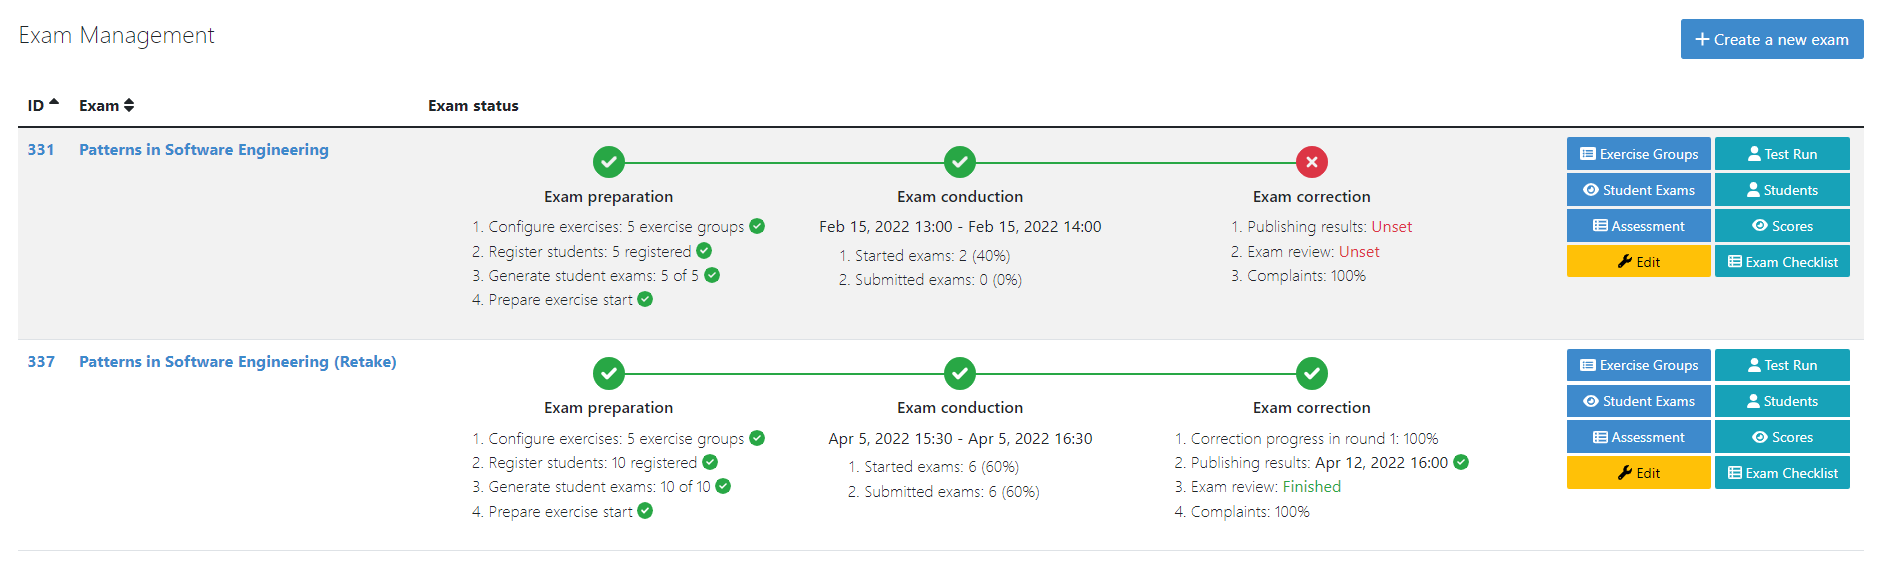Click the green check next to '10 of 10' generated exams

(723, 486)
